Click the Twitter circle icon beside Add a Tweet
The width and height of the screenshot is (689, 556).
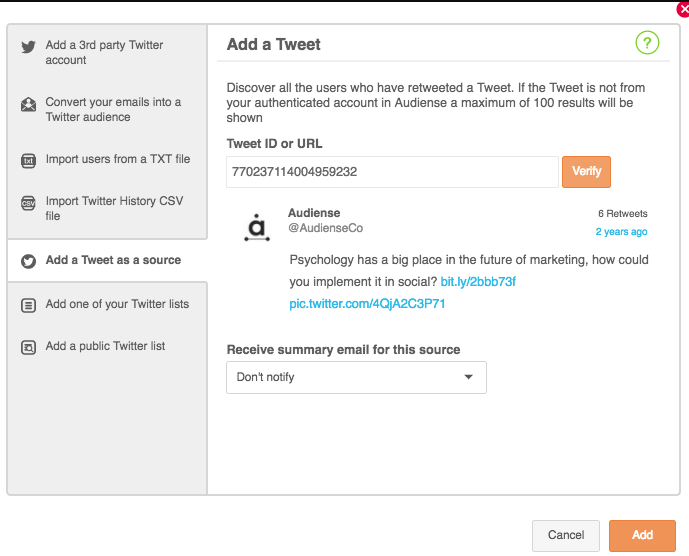click(29, 261)
